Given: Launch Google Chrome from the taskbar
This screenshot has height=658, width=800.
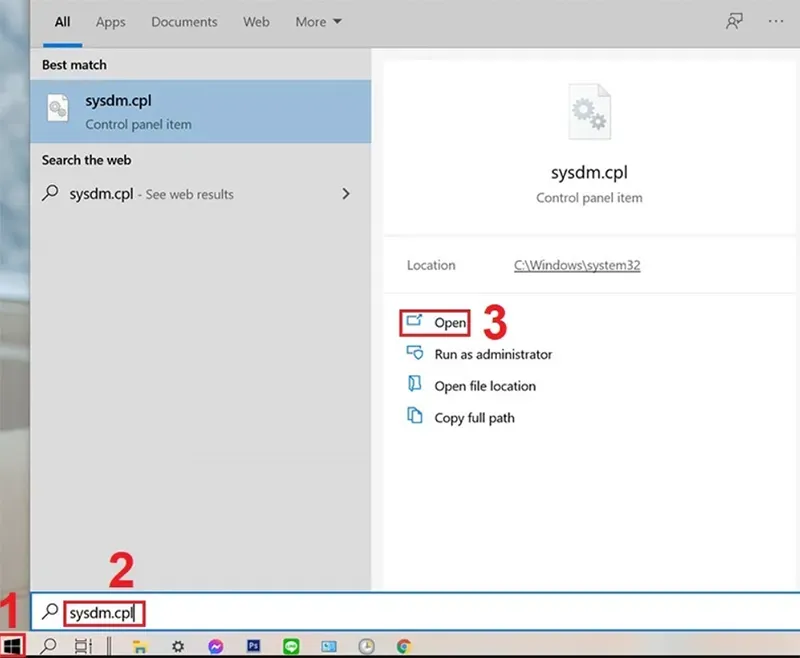Looking at the screenshot, I should point(404,646).
